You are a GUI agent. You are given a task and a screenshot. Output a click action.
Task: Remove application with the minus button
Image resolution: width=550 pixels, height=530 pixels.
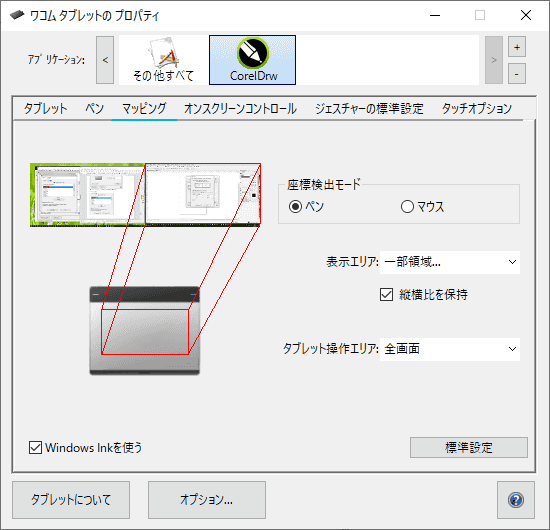tap(517, 74)
